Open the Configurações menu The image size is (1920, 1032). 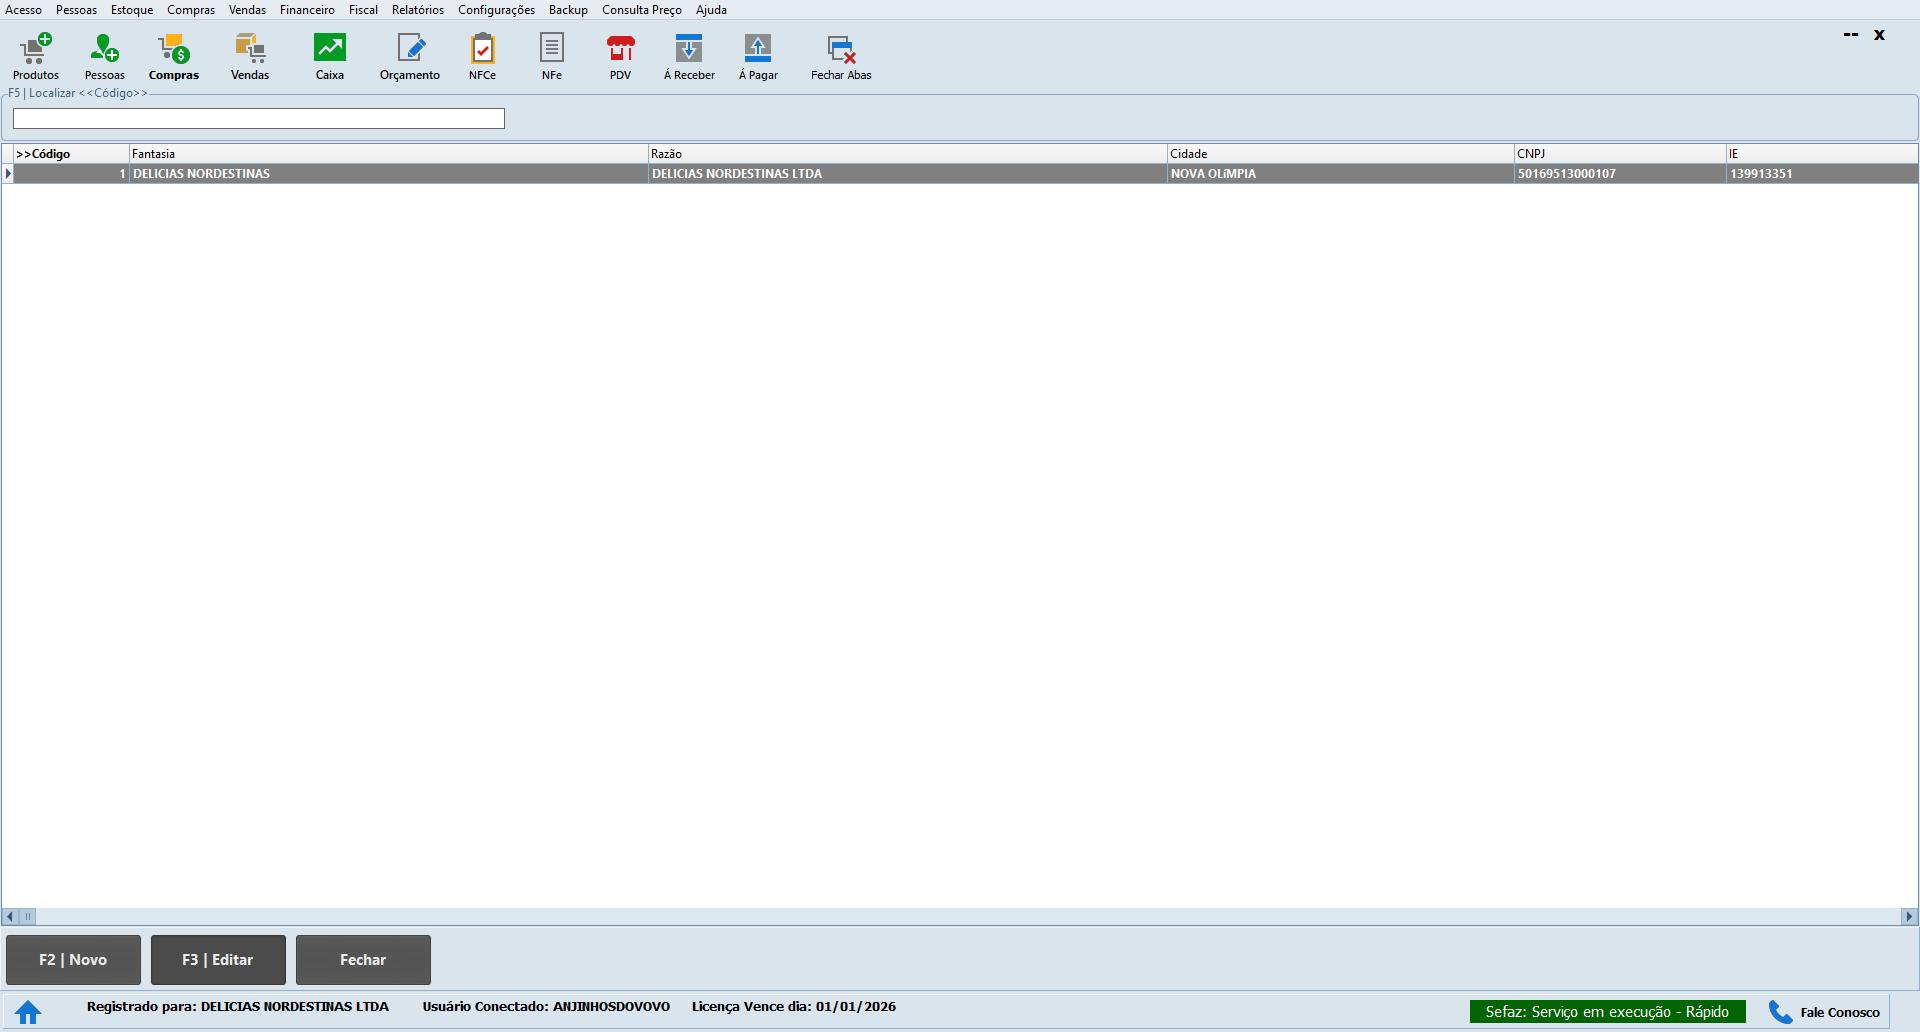pyautogui.click(x=496, y=10)
